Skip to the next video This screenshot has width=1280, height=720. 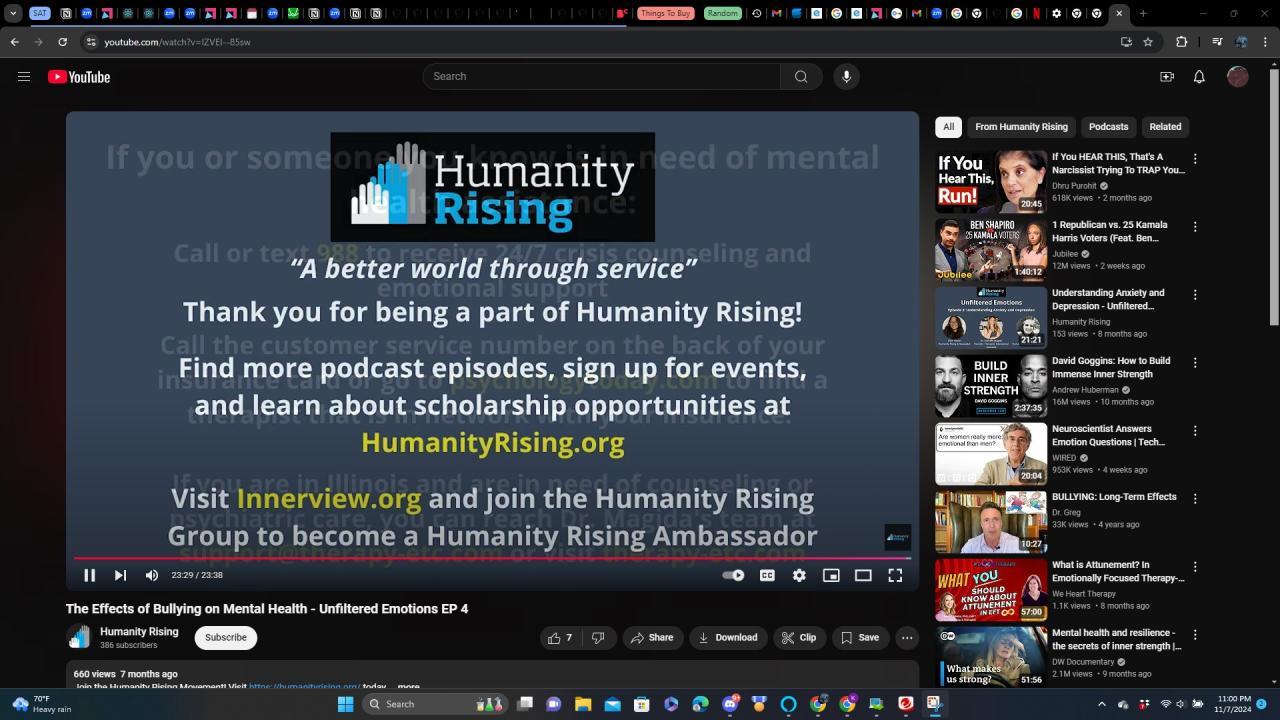[120, 575]
